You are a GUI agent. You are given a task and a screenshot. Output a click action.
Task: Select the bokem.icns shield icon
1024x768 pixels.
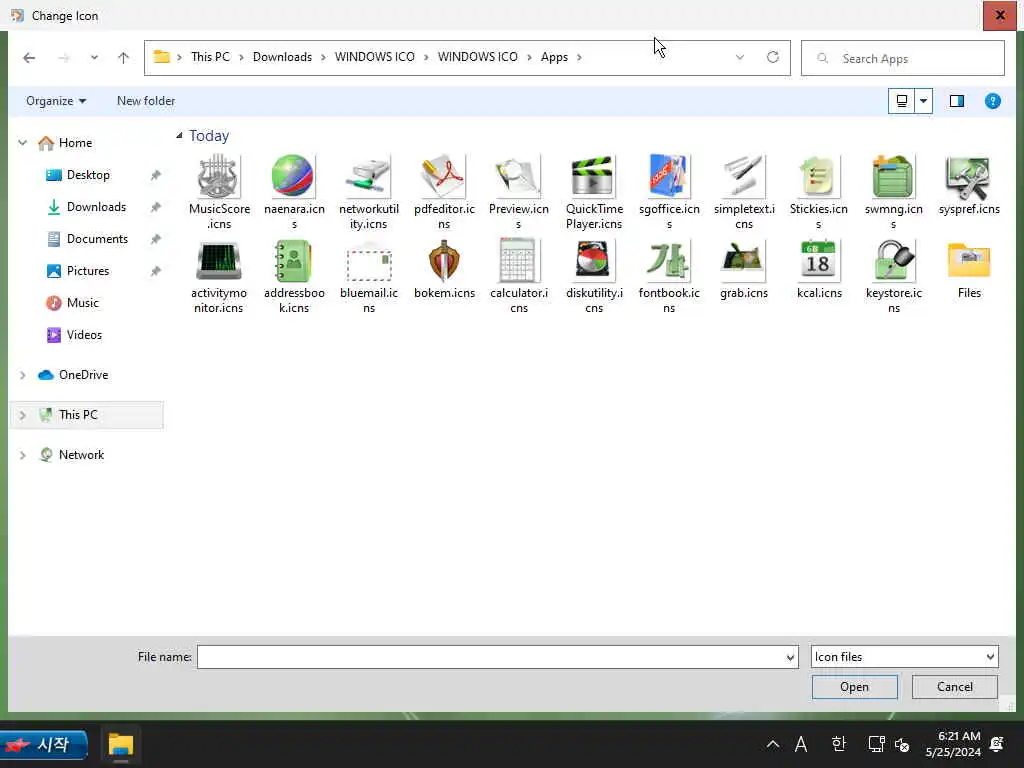pyautogui.click(x=443, y=261)
